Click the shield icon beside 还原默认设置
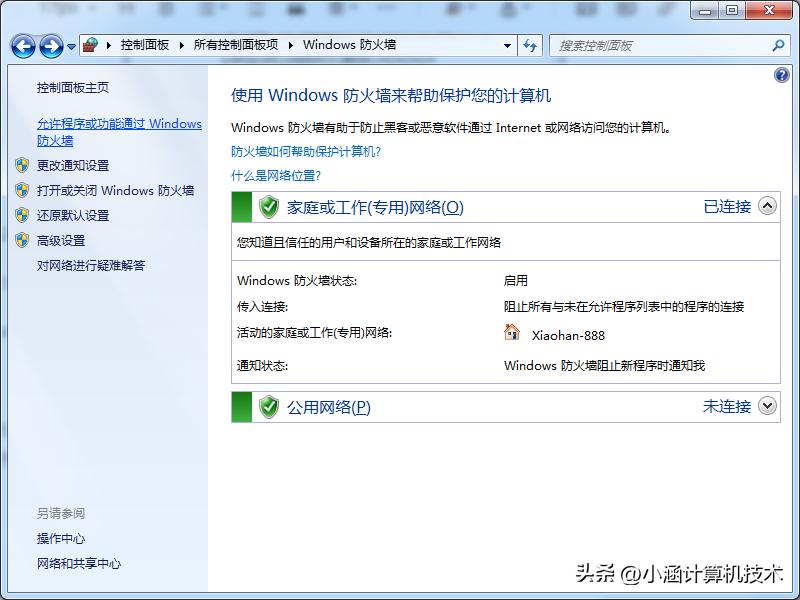 point(22,215)
